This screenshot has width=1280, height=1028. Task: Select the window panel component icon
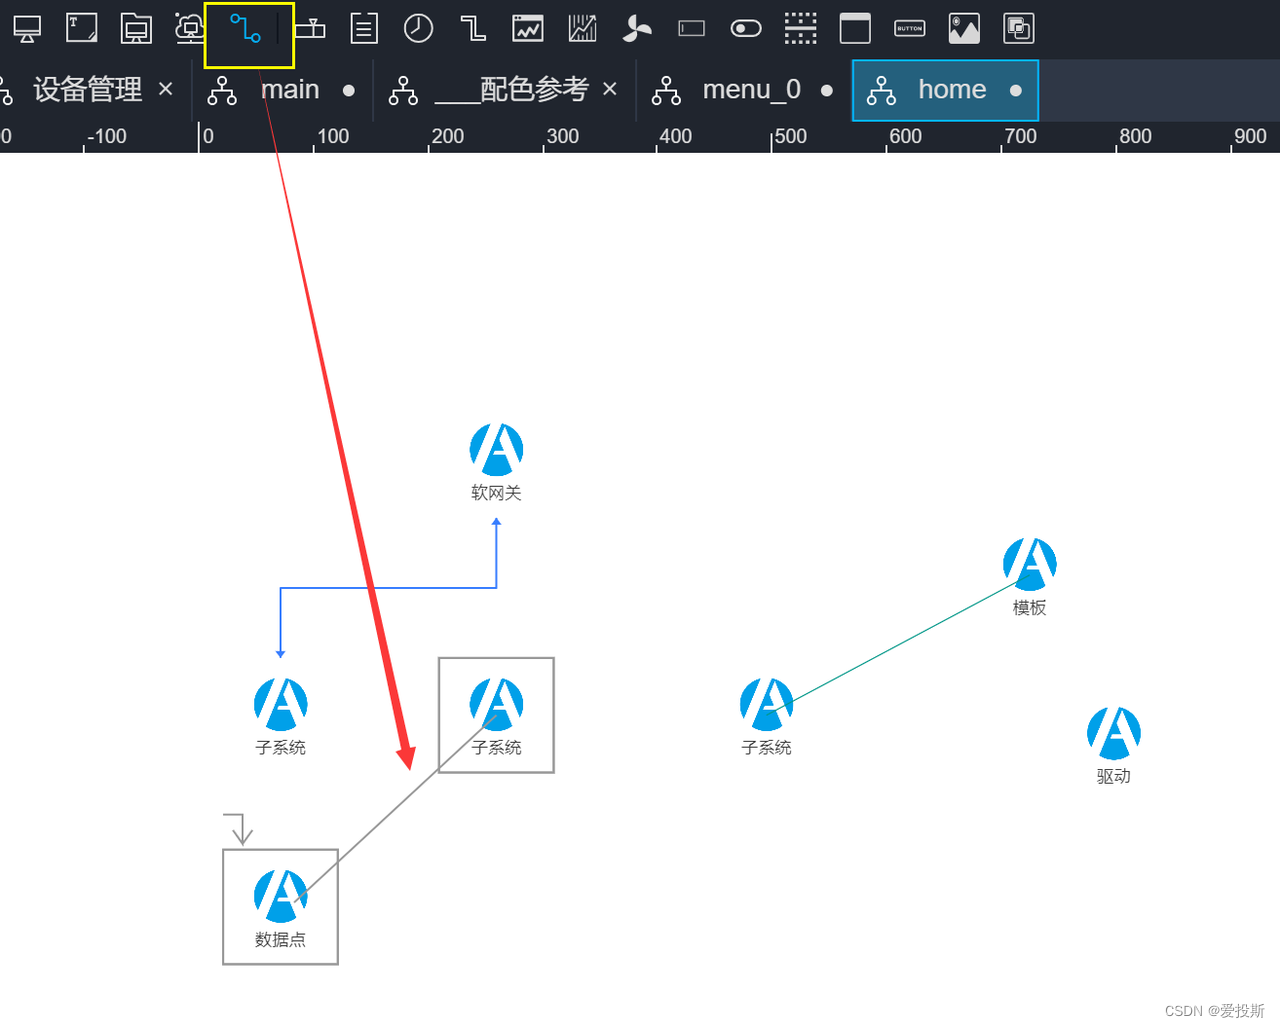tap(855, 29)
